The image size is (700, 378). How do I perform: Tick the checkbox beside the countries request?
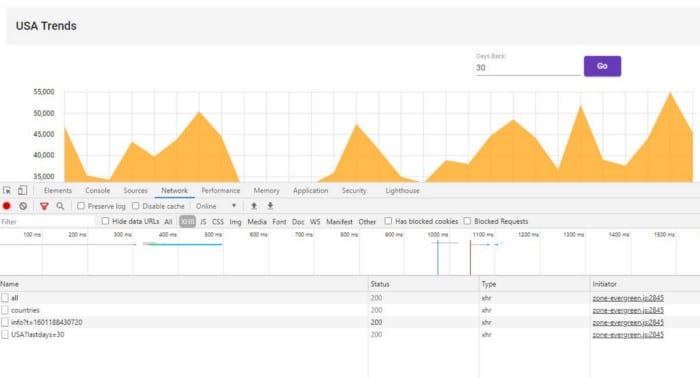coord(5,310)
